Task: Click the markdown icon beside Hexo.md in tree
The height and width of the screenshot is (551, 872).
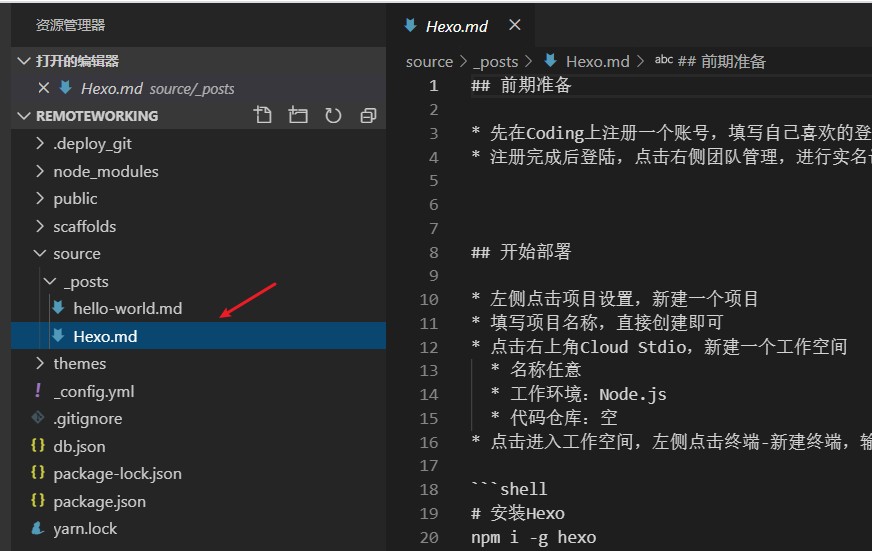Action: tap(58, 335)
